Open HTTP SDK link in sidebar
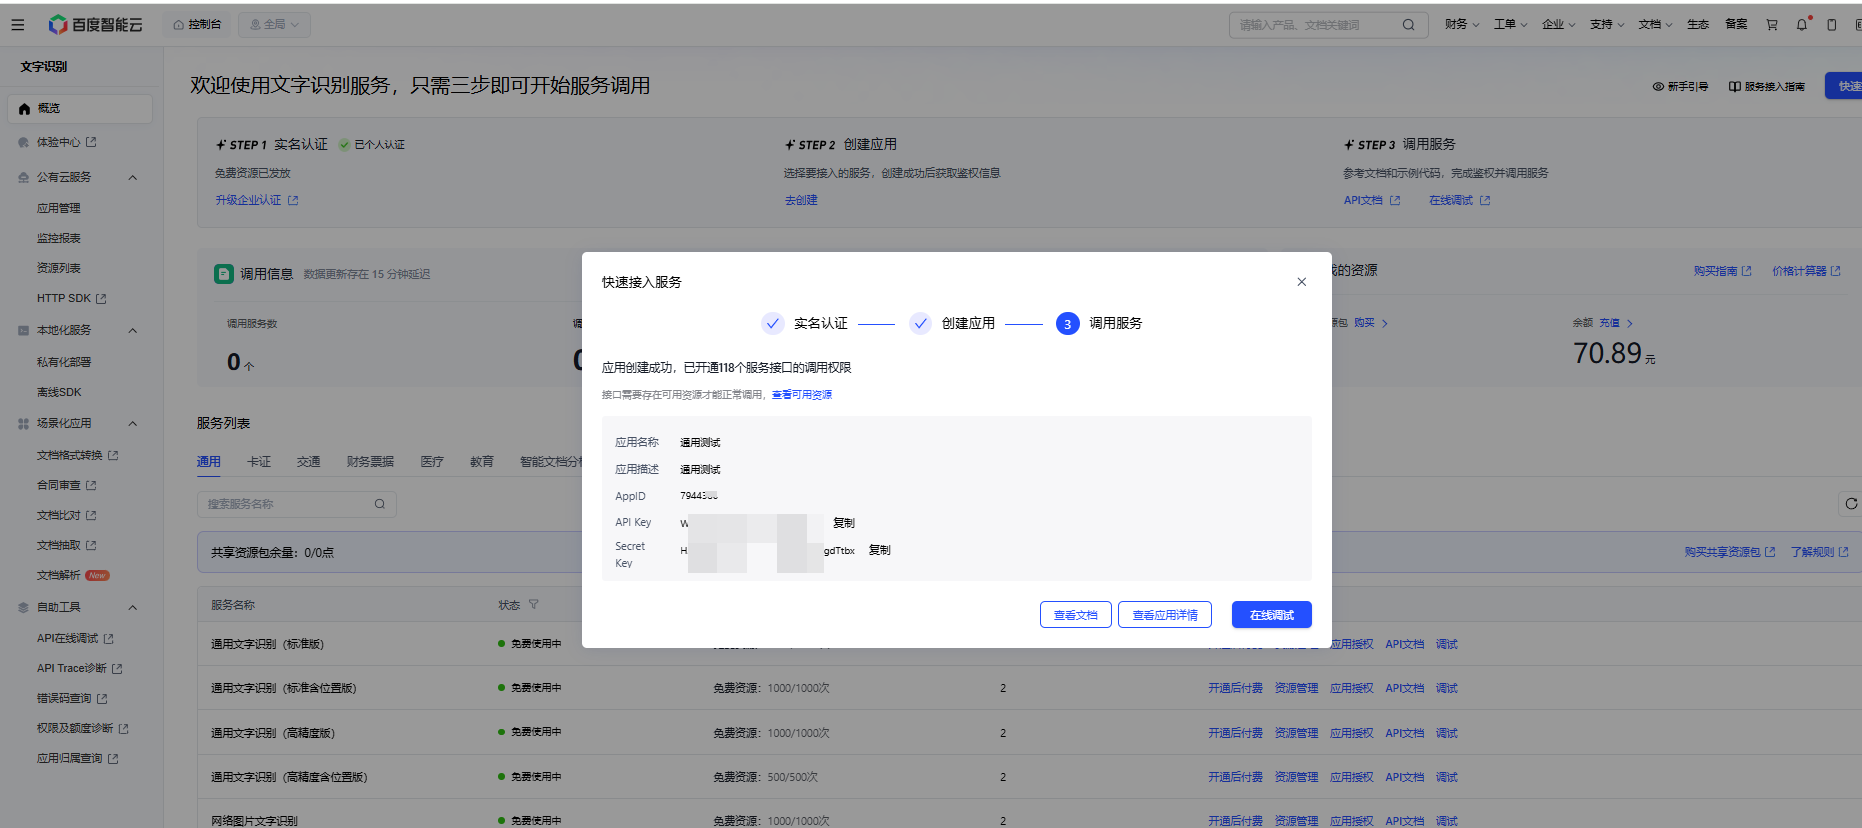The height and width of the screenshot is (828, 1862). tap(71, 299)
